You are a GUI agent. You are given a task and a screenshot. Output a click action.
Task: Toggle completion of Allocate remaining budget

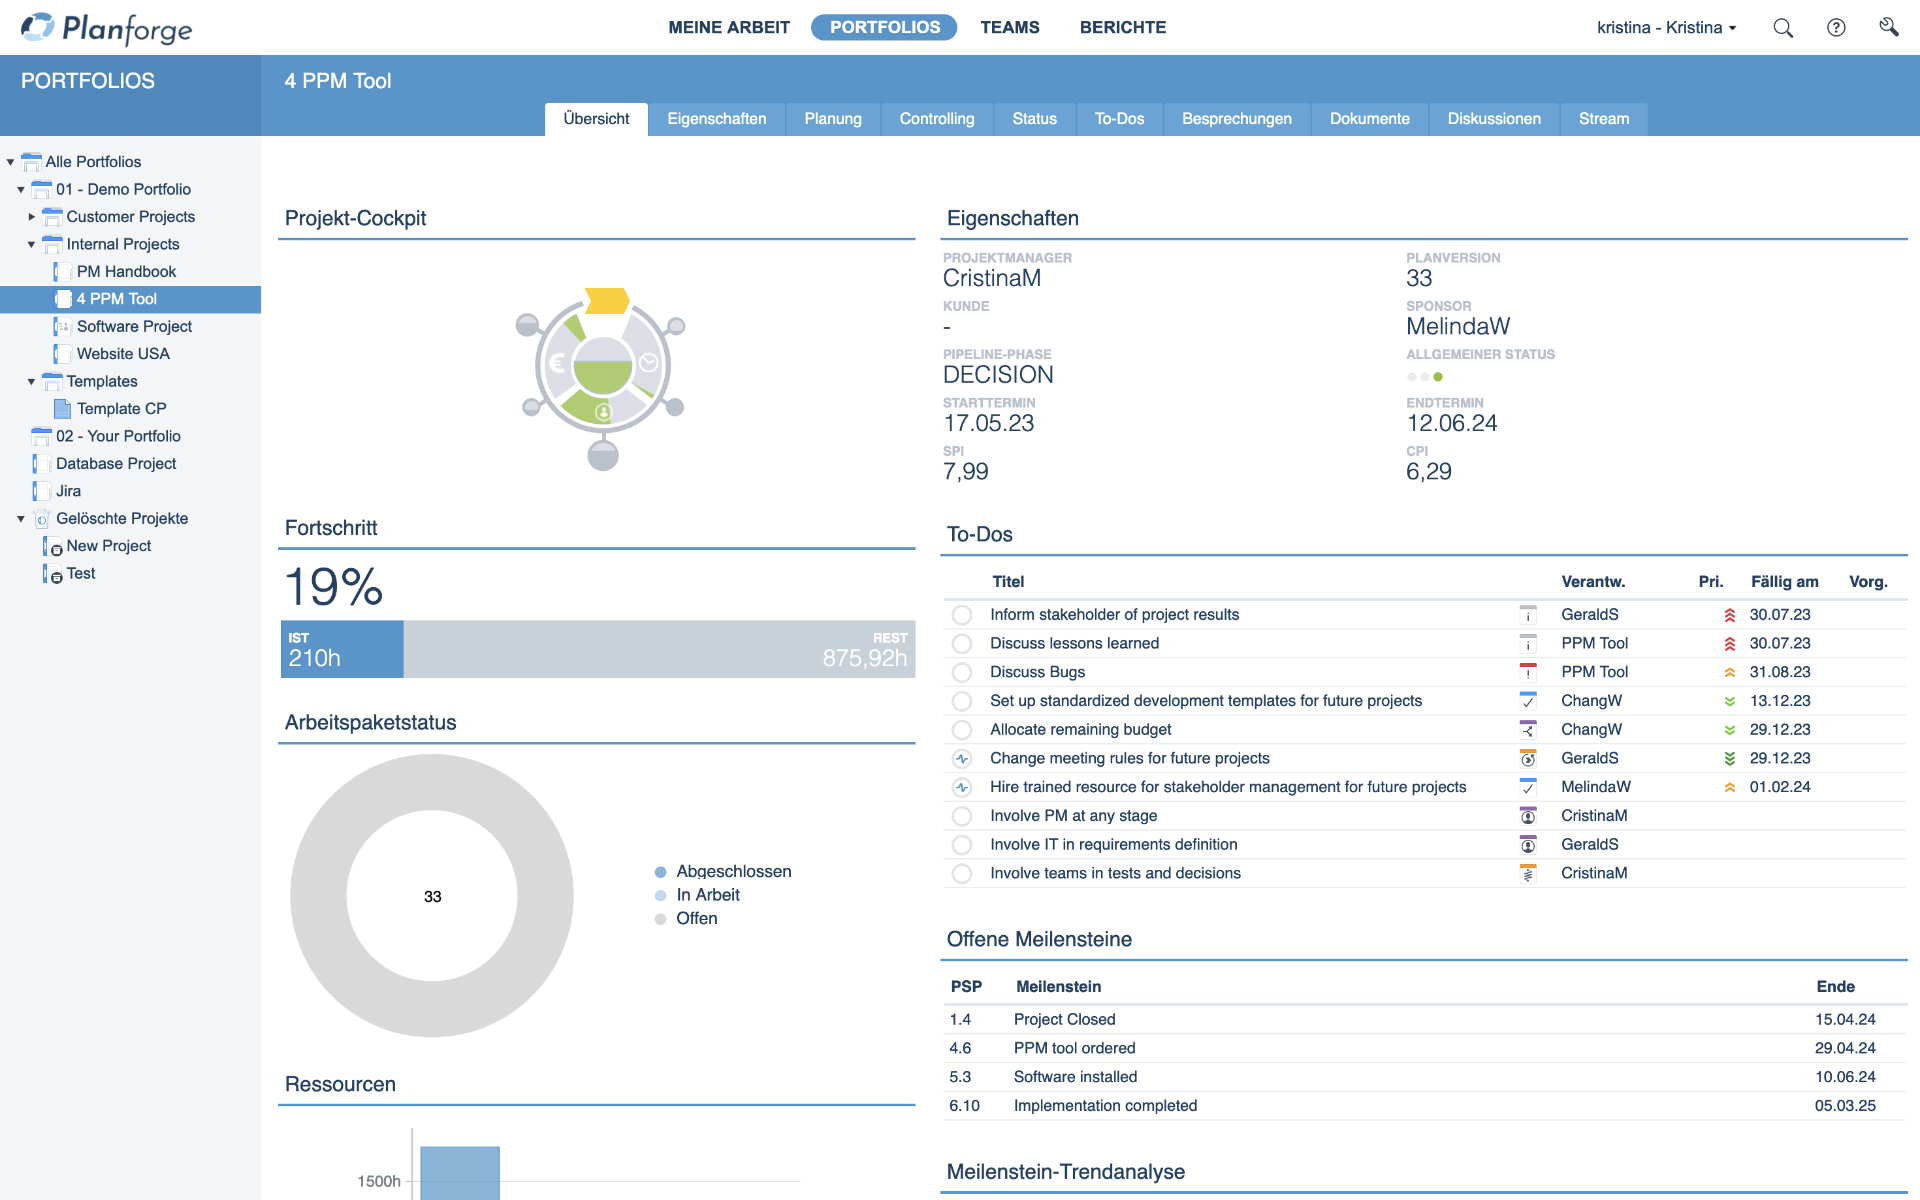pos(962,729)
